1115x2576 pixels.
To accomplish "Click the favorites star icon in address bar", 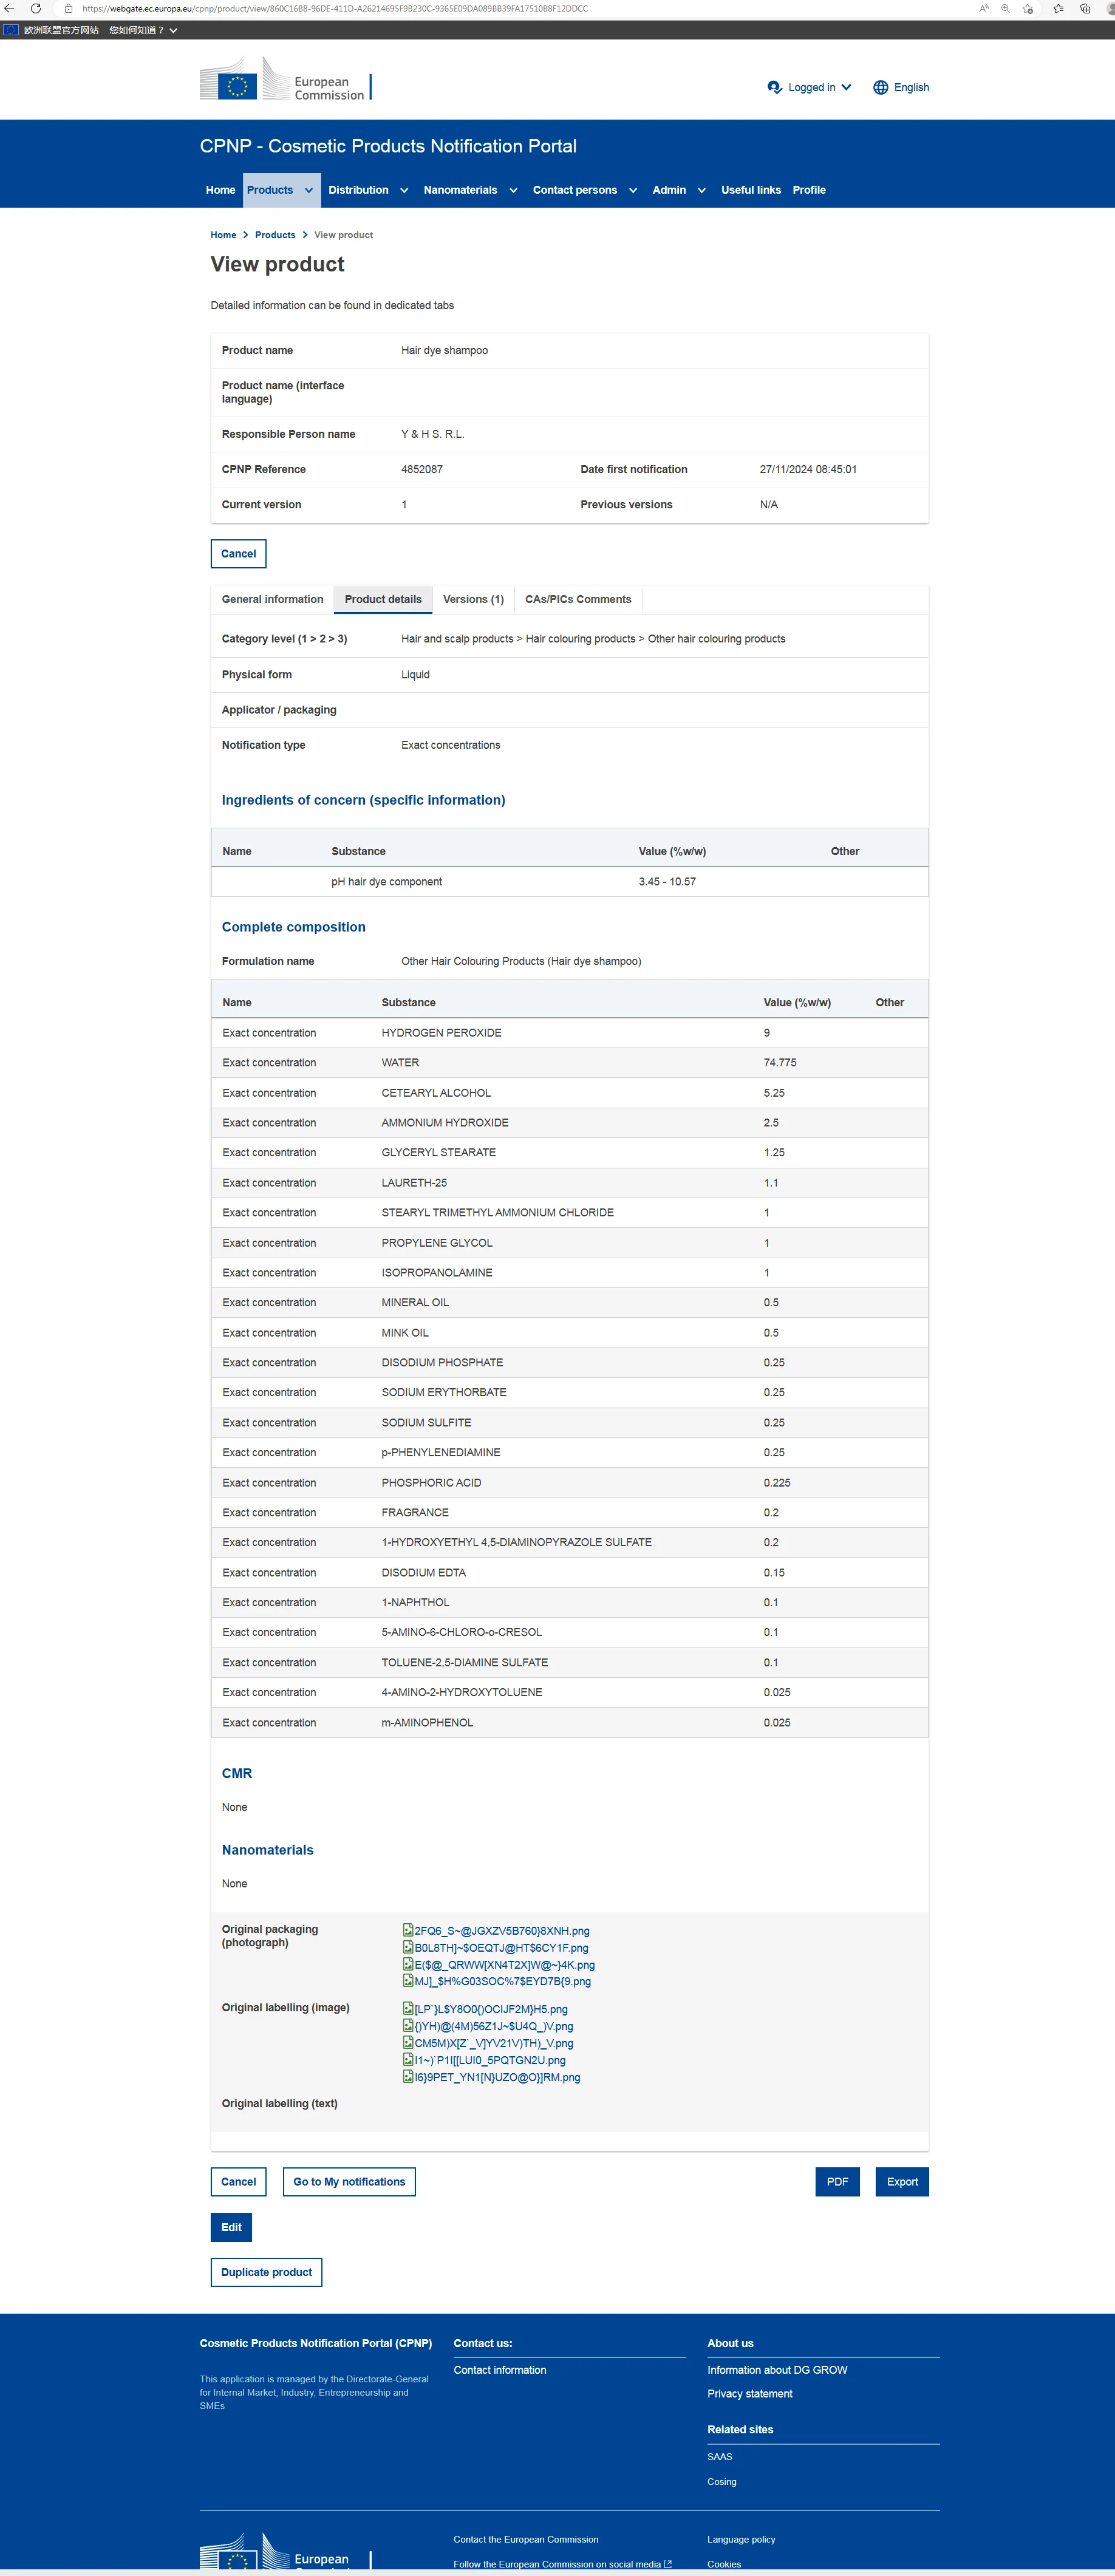I will [1027, 8].
